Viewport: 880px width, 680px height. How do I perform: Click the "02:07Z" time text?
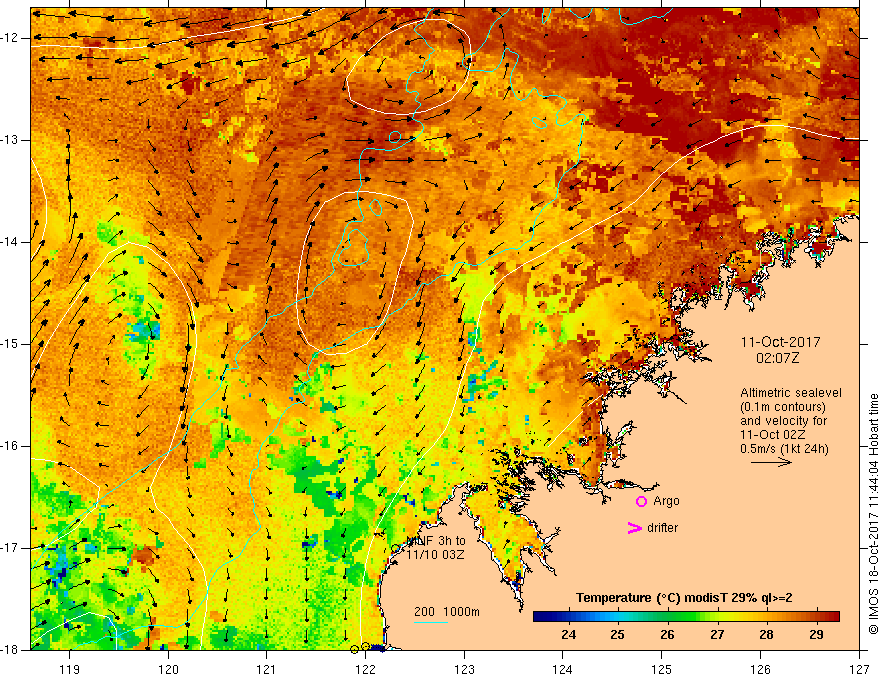777,357
